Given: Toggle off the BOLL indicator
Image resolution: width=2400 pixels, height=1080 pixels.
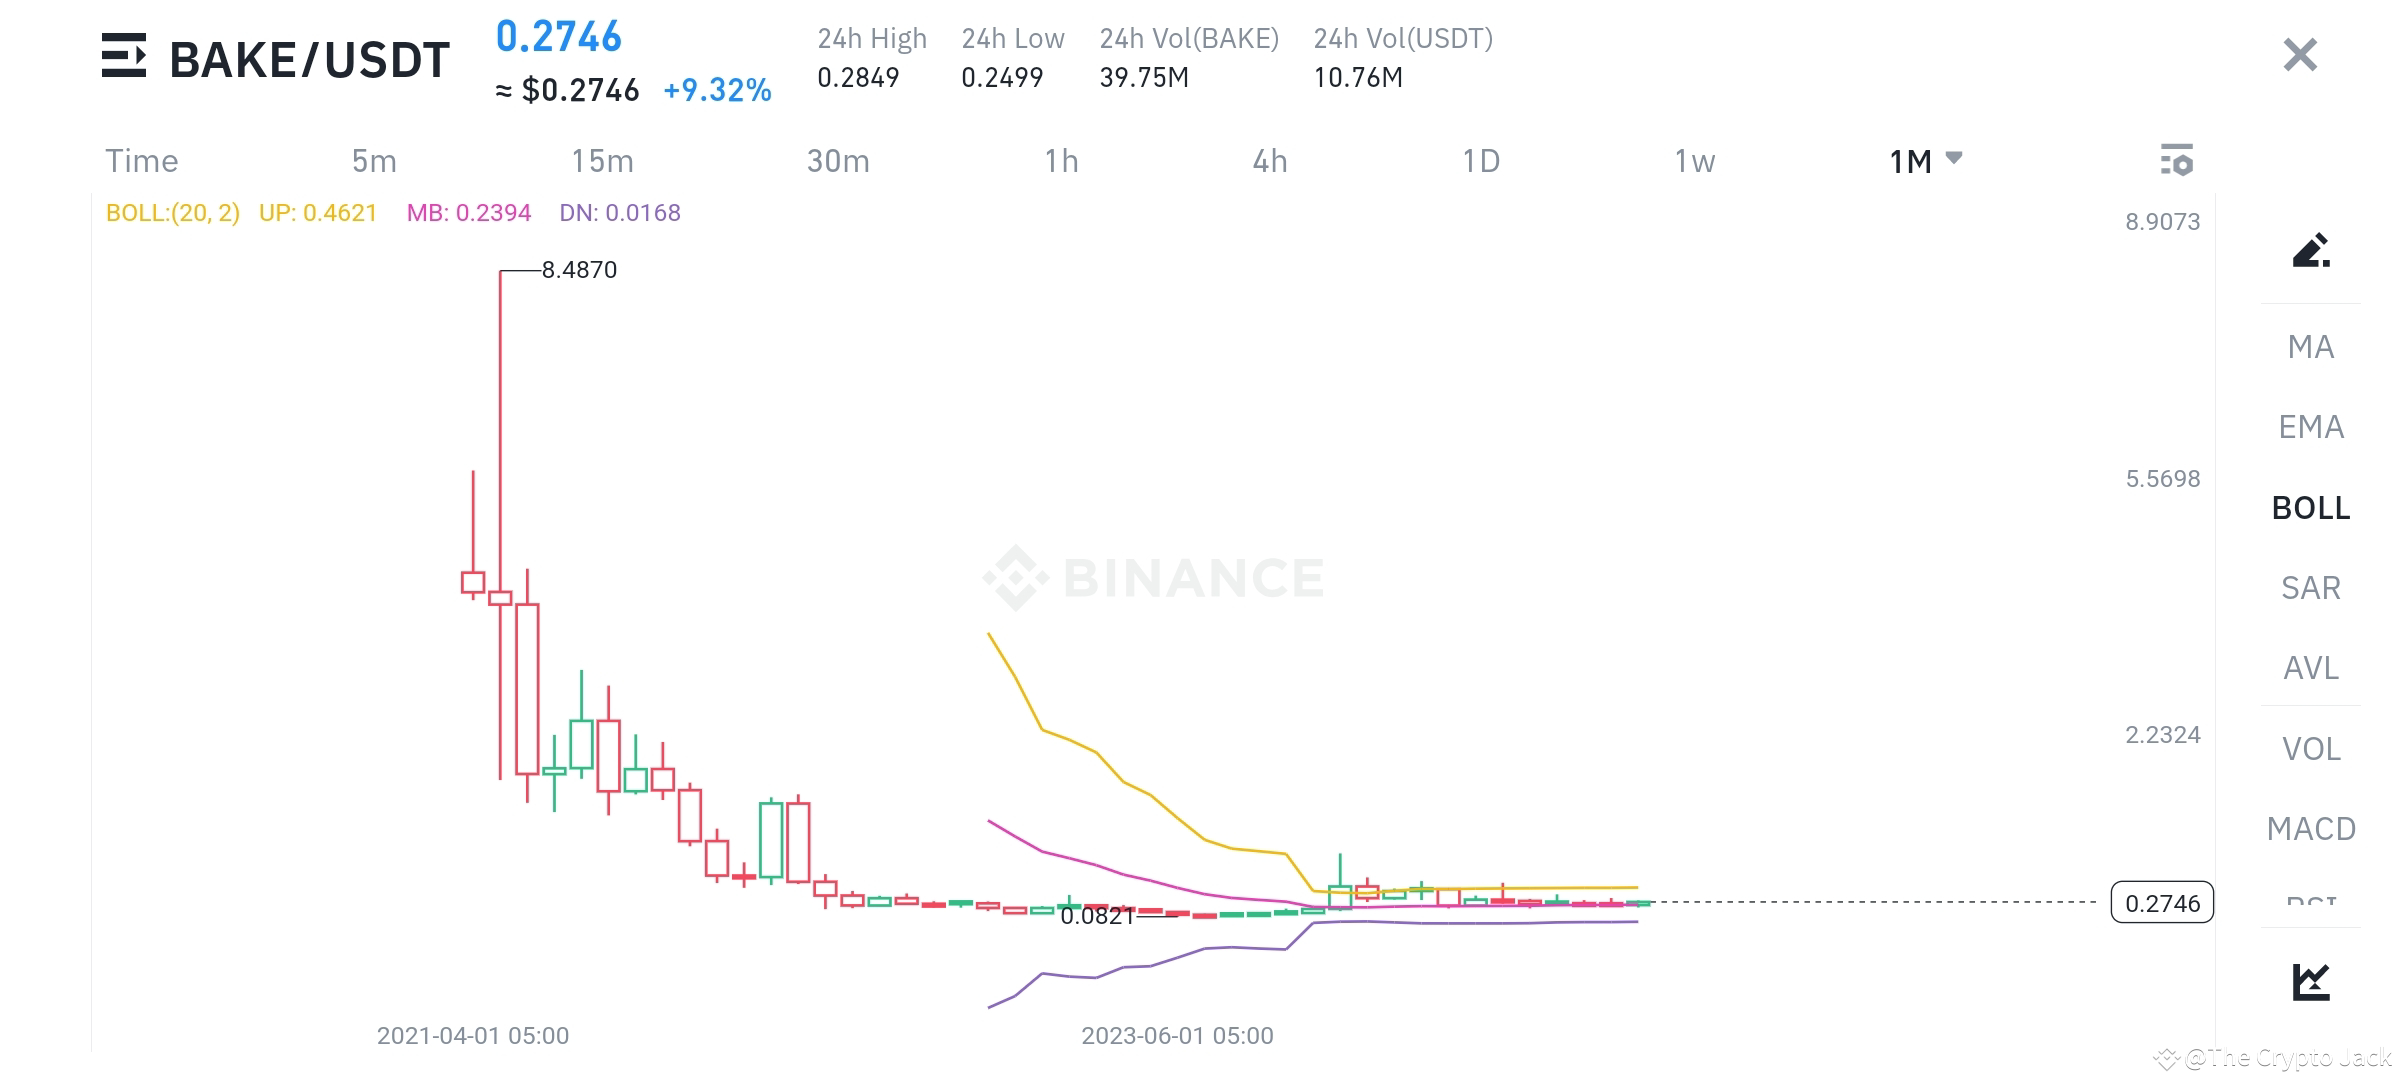Looking at the screenshot, I should (x=2311, y=508).
